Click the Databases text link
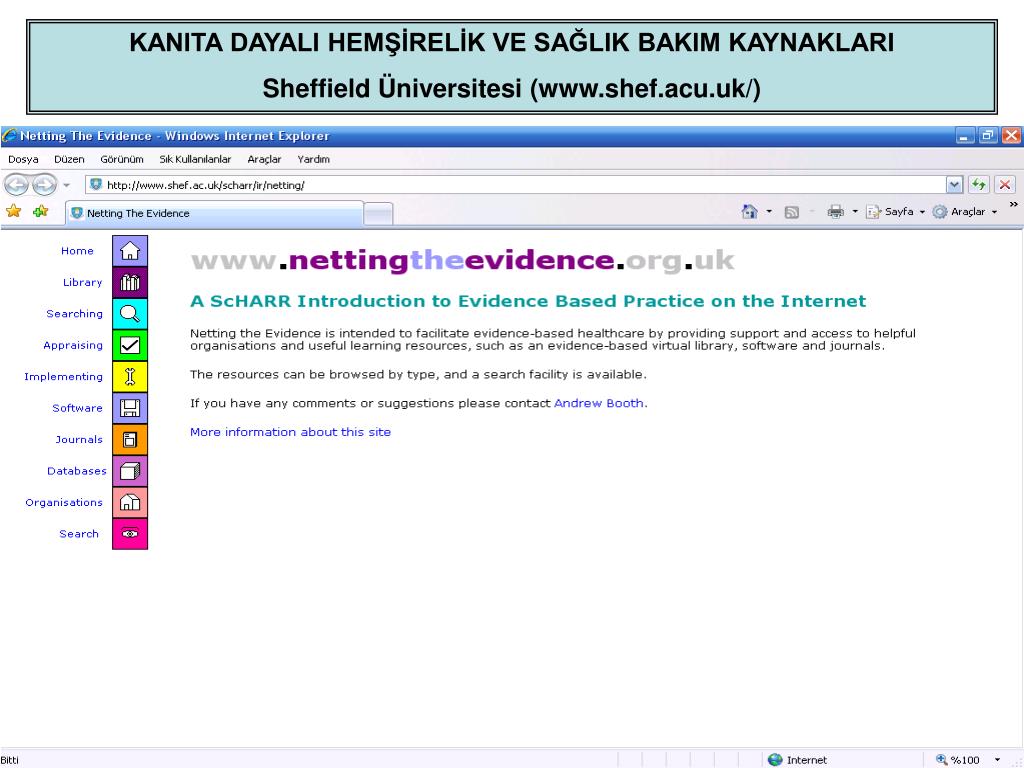The height and width of the screenshot is (768, 1024). click(76, 471)
